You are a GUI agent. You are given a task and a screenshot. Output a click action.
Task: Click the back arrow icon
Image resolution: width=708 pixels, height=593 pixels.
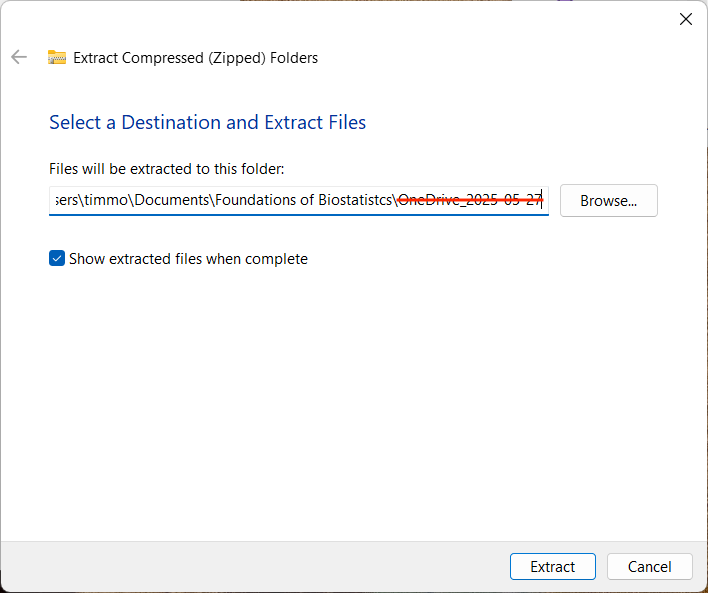tap(19, 57)
